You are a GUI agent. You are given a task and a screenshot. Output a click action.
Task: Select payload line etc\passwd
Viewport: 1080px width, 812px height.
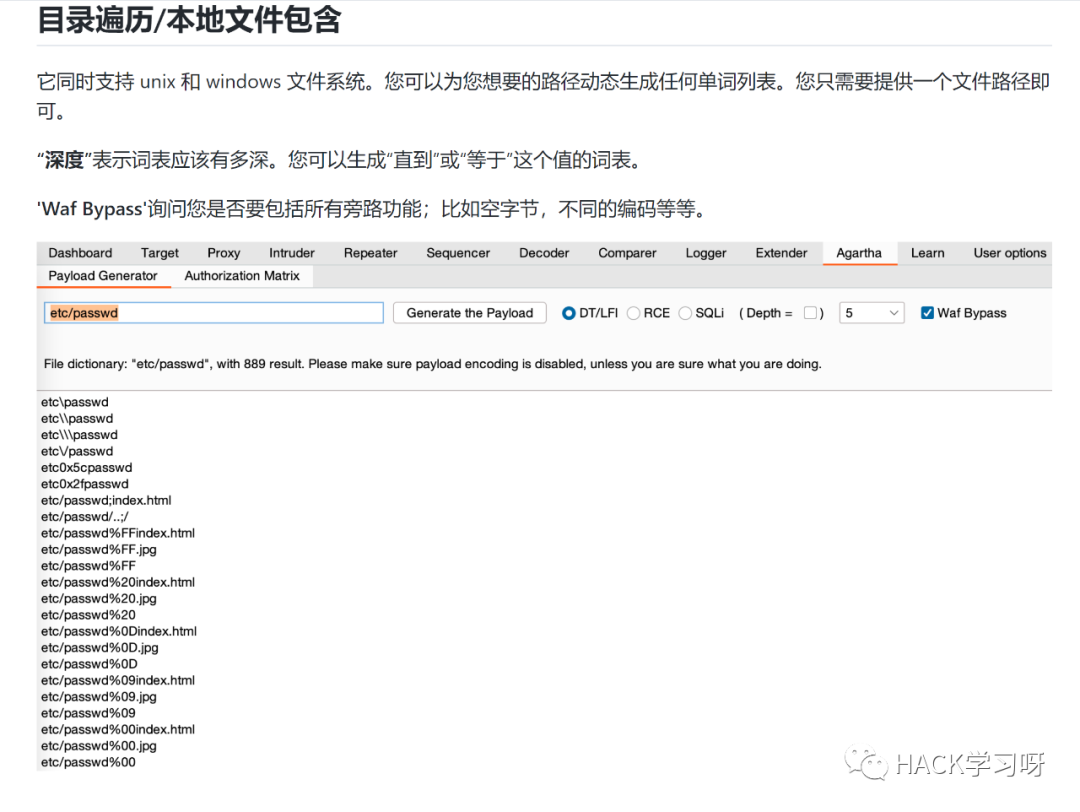pyautogui.click(x=74, y=402)
